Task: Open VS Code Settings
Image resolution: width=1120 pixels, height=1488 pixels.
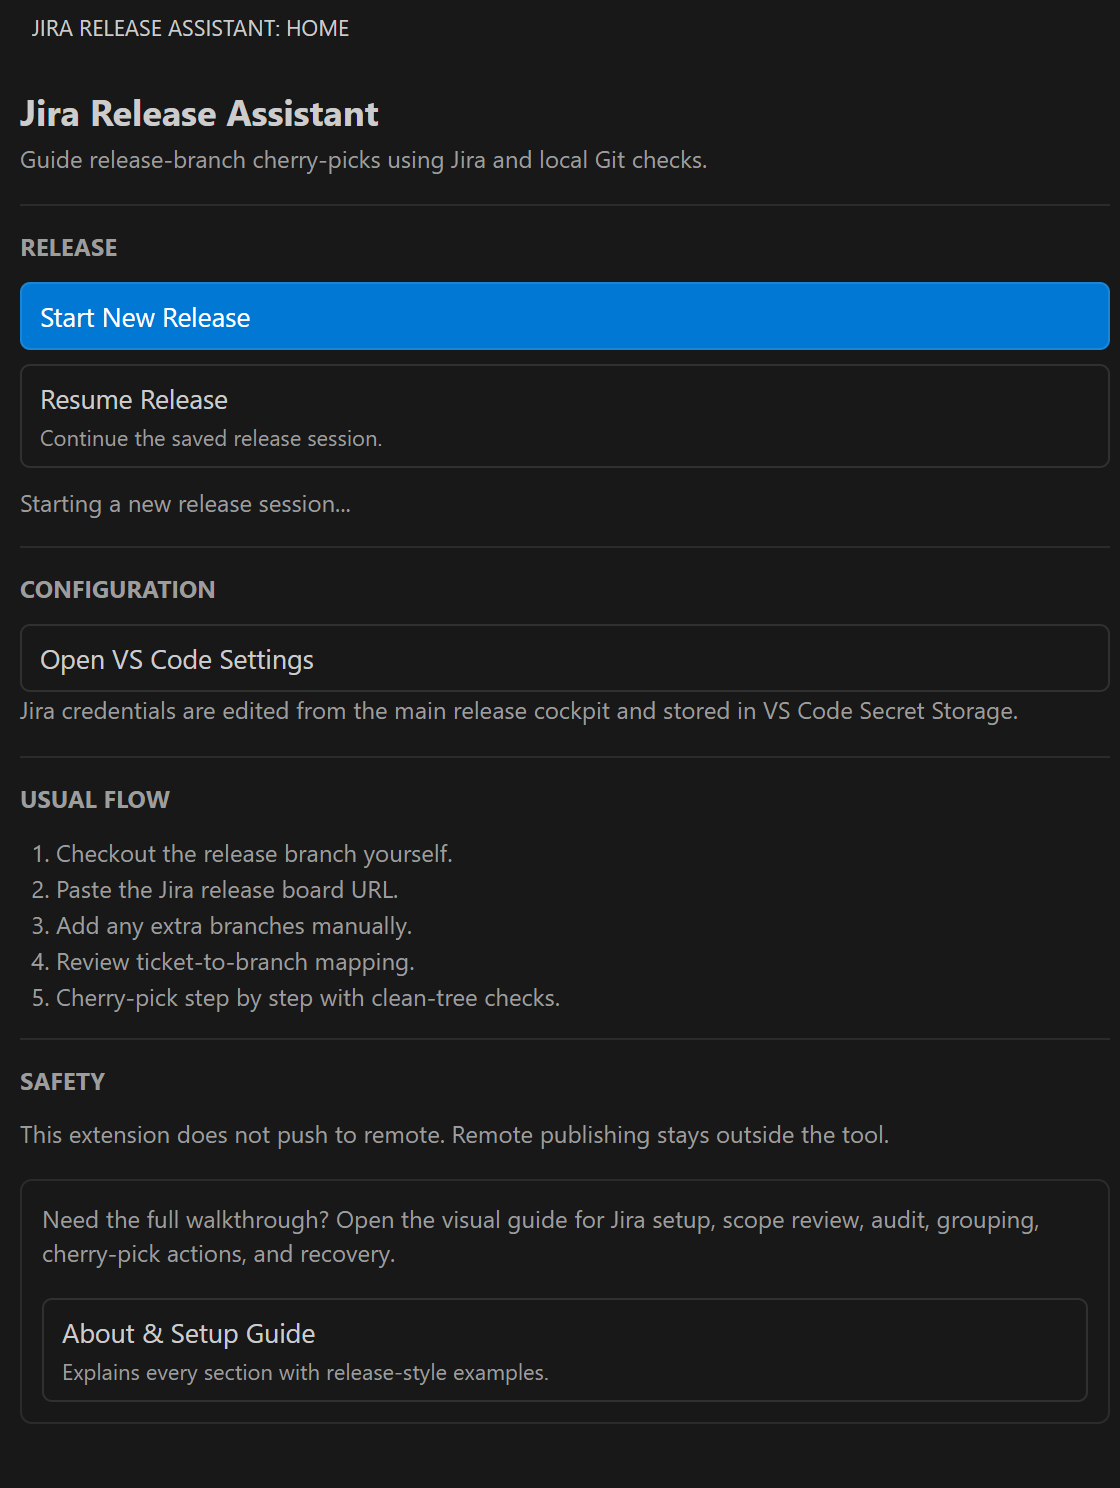Action: [x=565, y=658]
